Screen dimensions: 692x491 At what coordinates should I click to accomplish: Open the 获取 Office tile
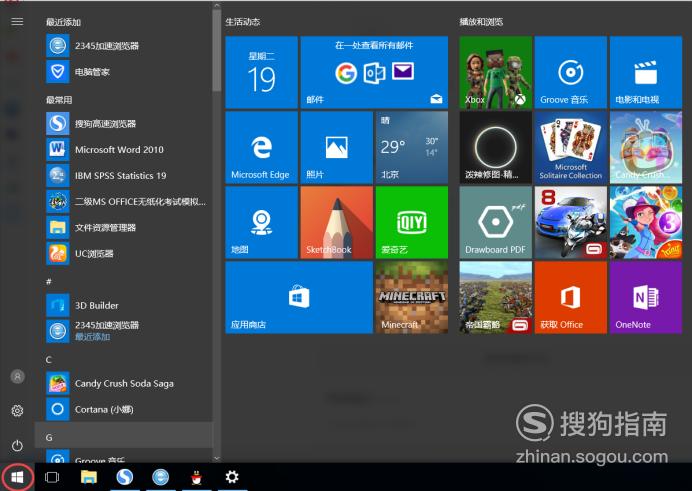(571, 297)
